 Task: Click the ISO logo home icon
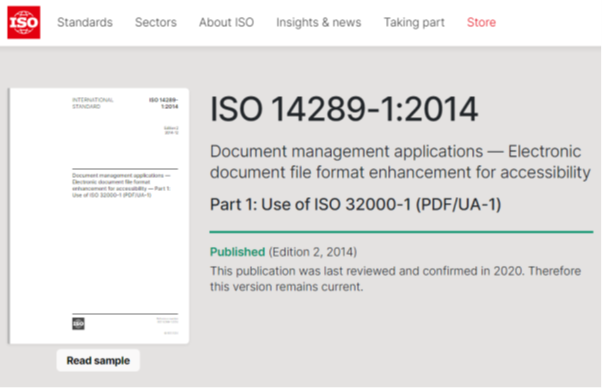(24, 22)
